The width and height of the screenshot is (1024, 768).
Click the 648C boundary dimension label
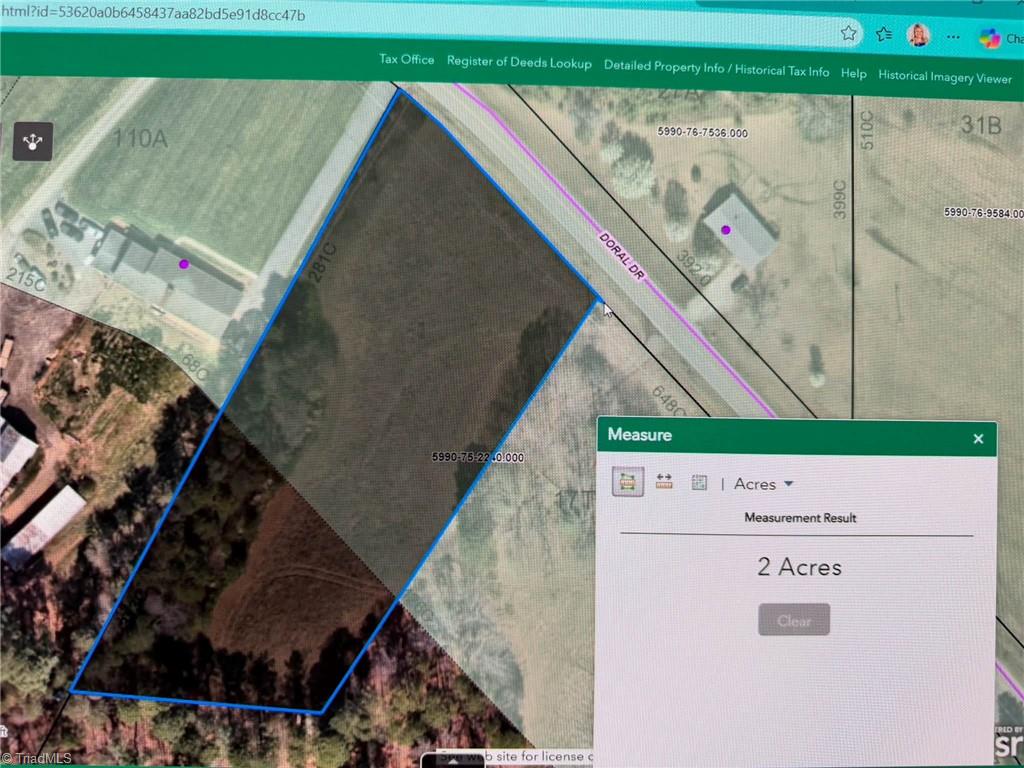pyautogui.click(x=669, y=401)
